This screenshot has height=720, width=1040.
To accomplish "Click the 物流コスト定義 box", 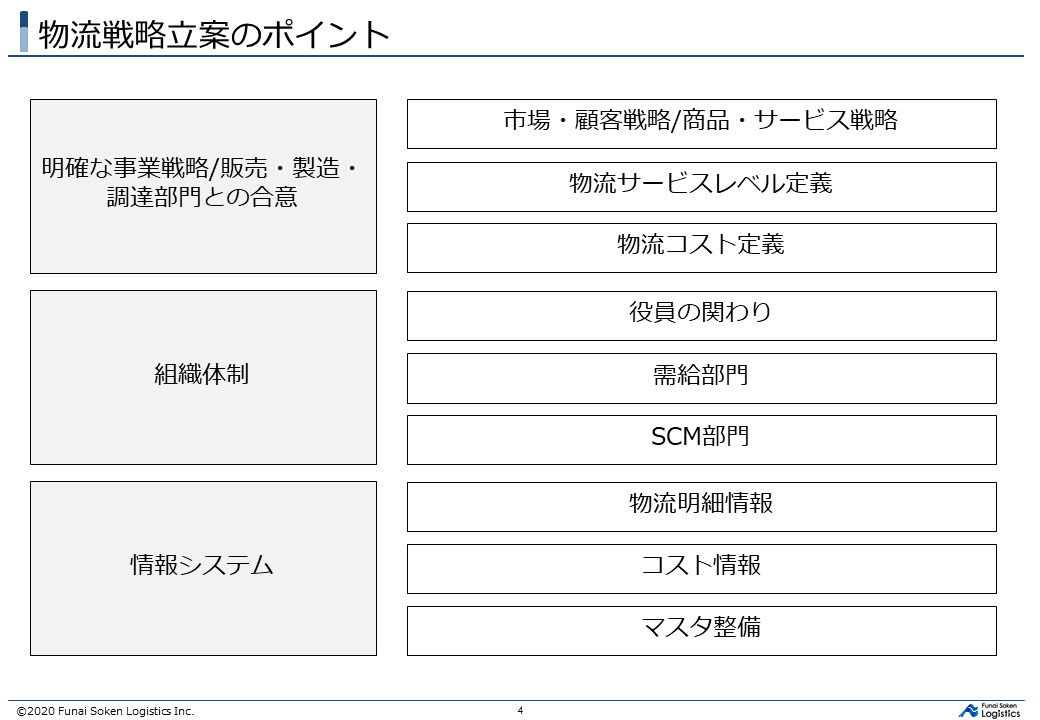I will 701,247.
